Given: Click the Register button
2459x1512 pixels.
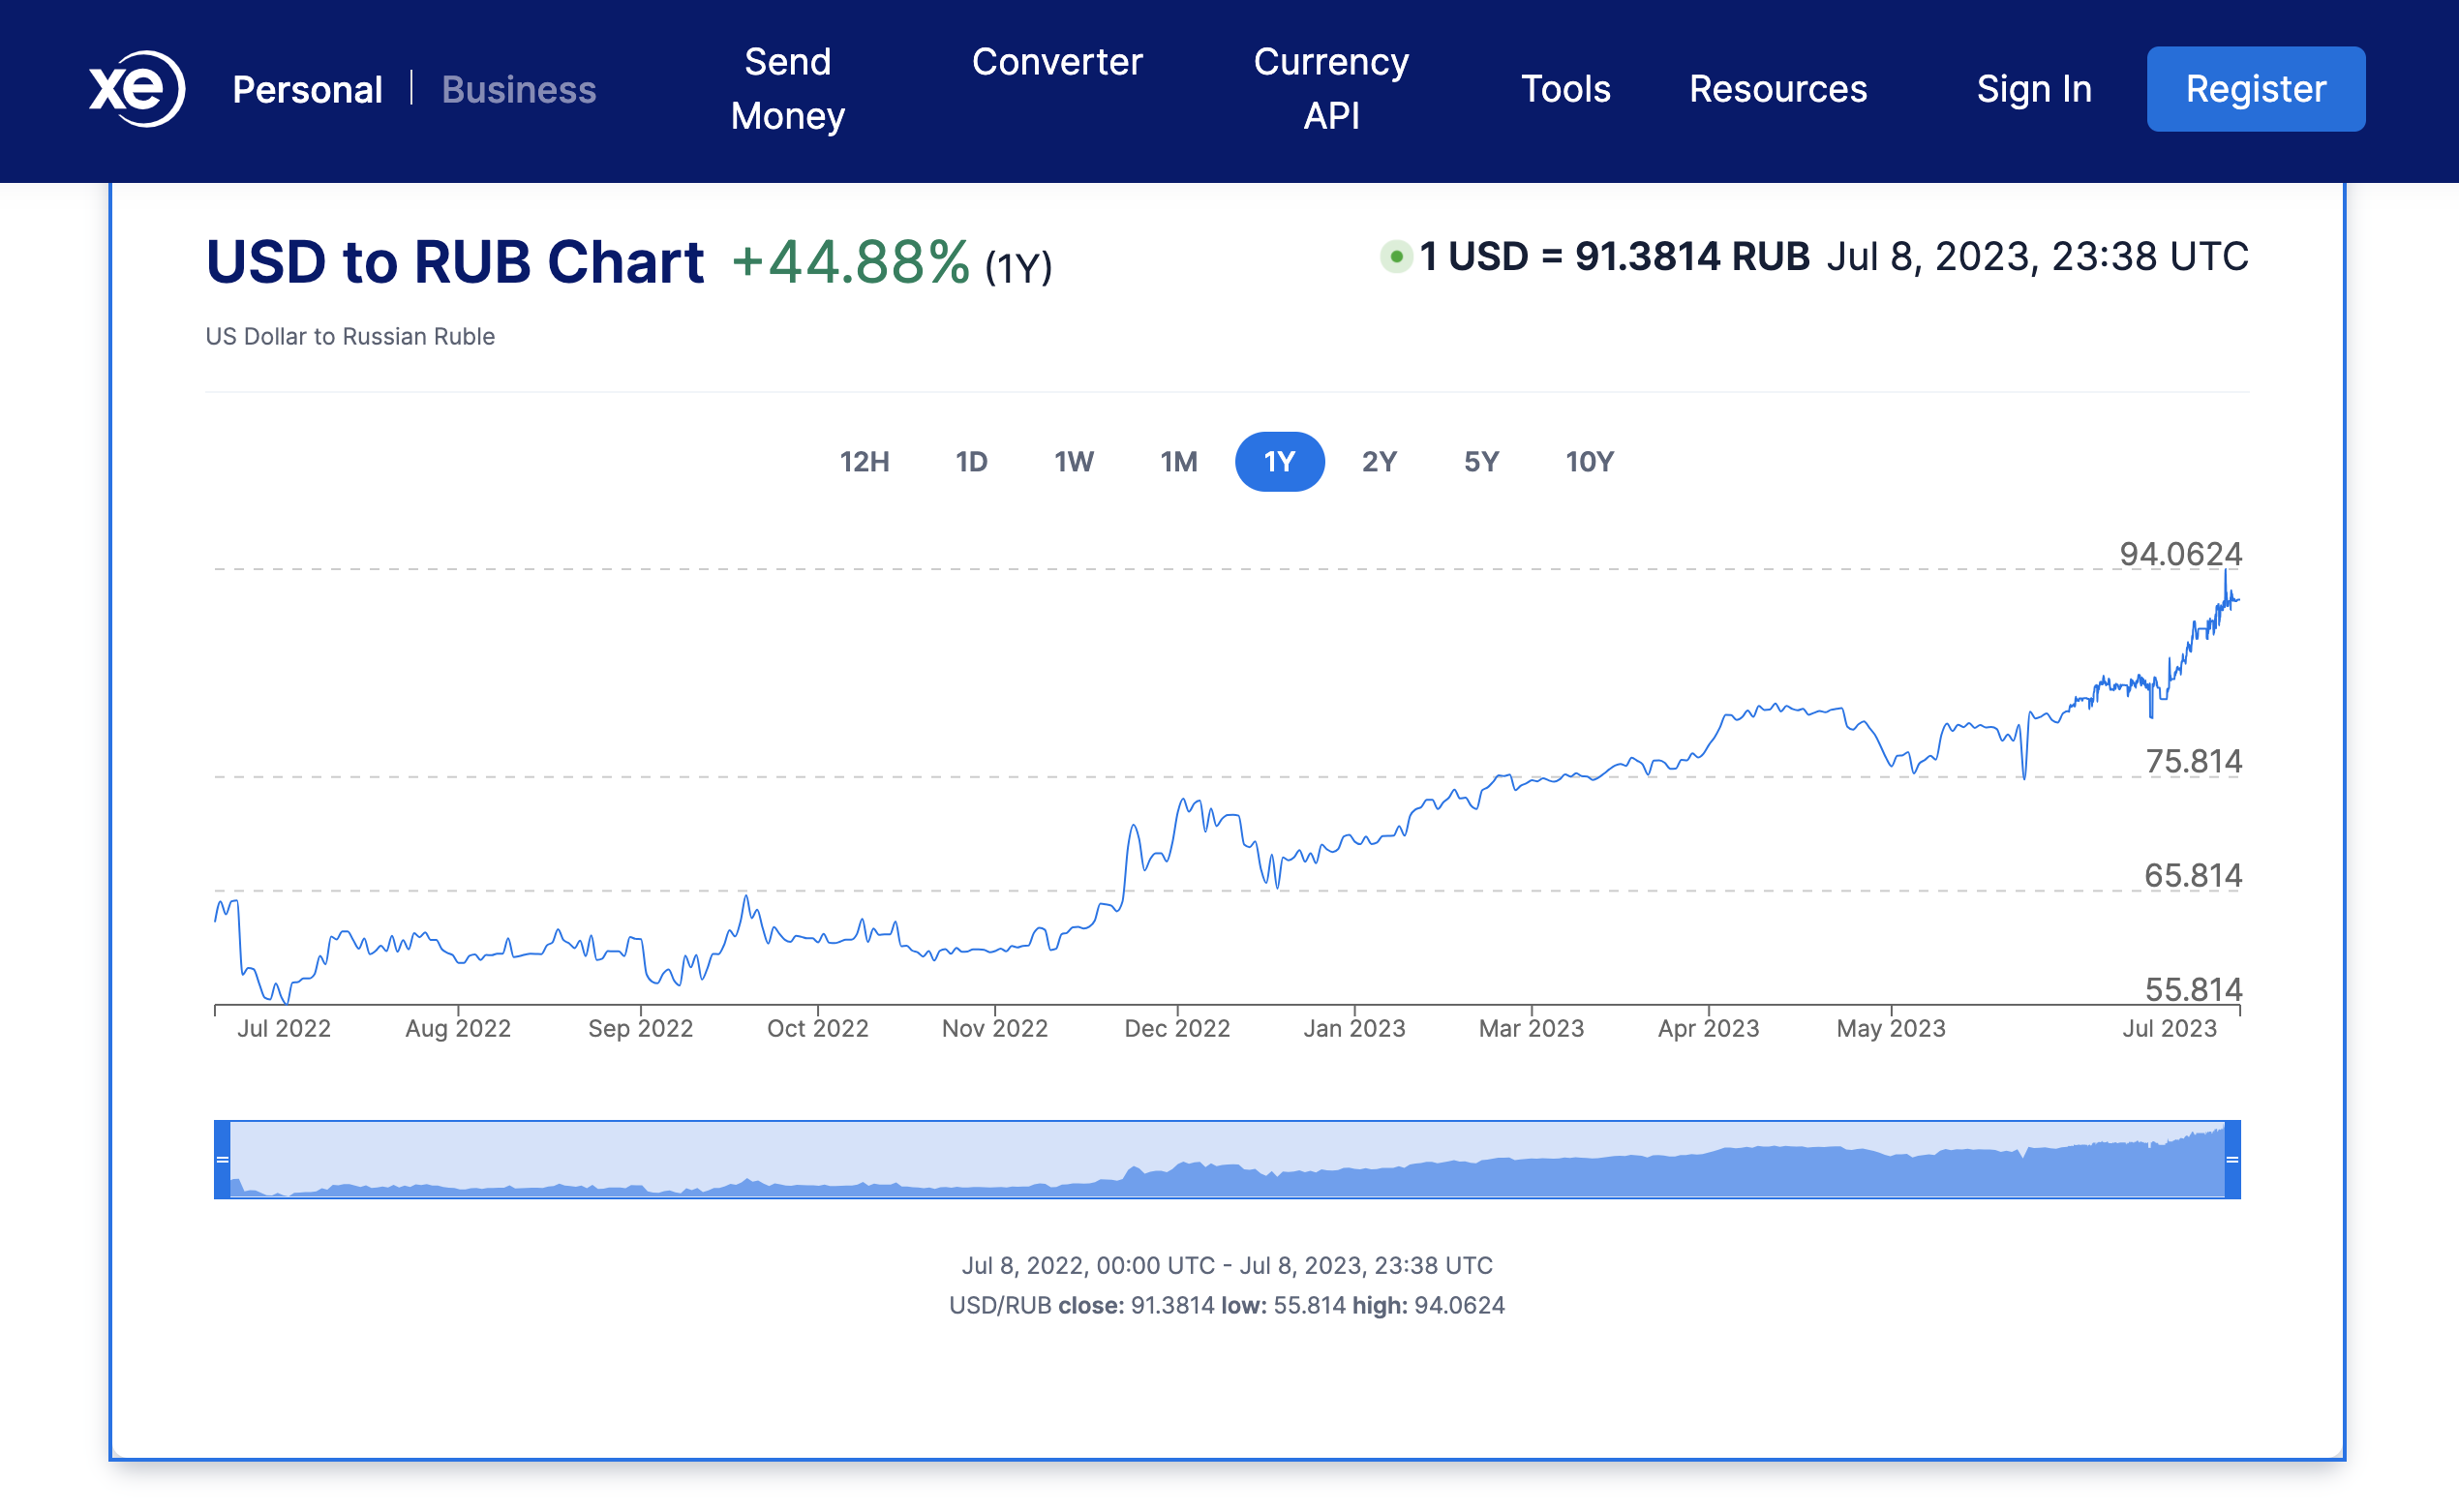Looking at the screenshot, I should [x=2256, y=89].
